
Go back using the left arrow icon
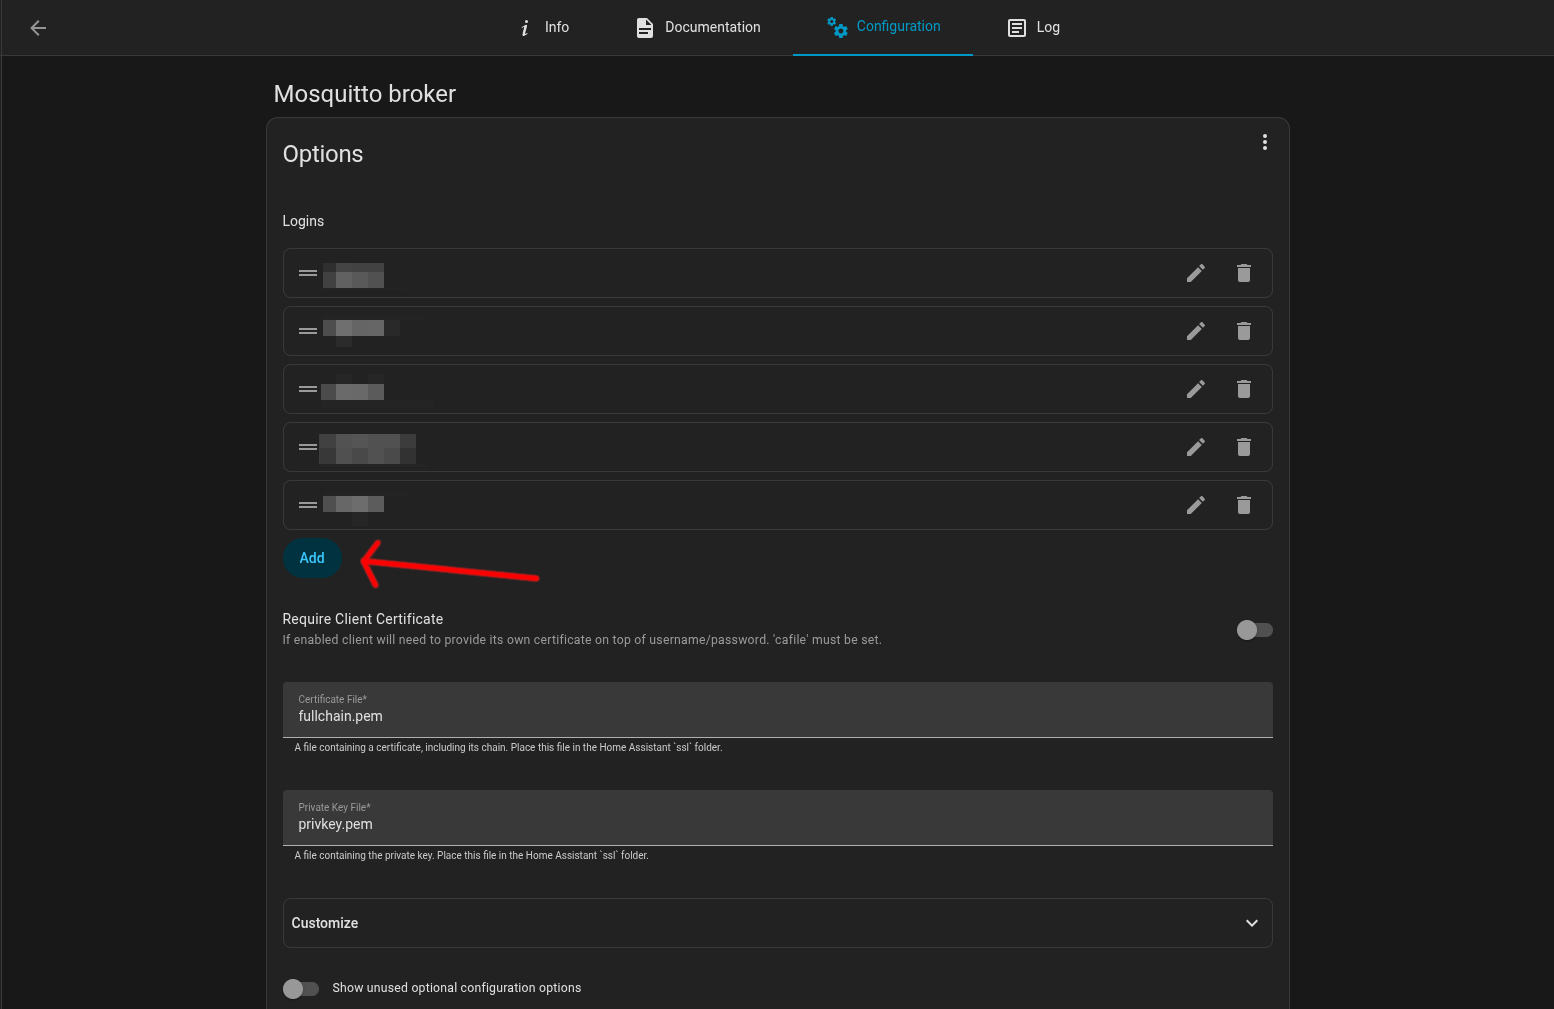[38, 28]
